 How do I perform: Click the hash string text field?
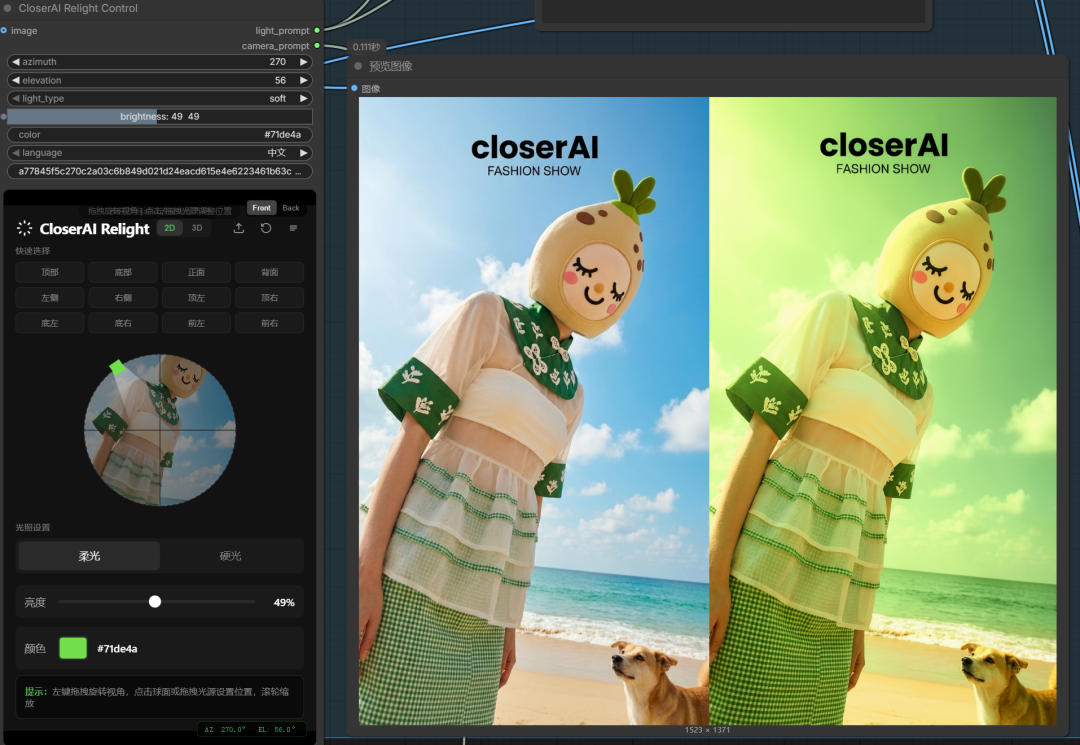tap(160, 171)
